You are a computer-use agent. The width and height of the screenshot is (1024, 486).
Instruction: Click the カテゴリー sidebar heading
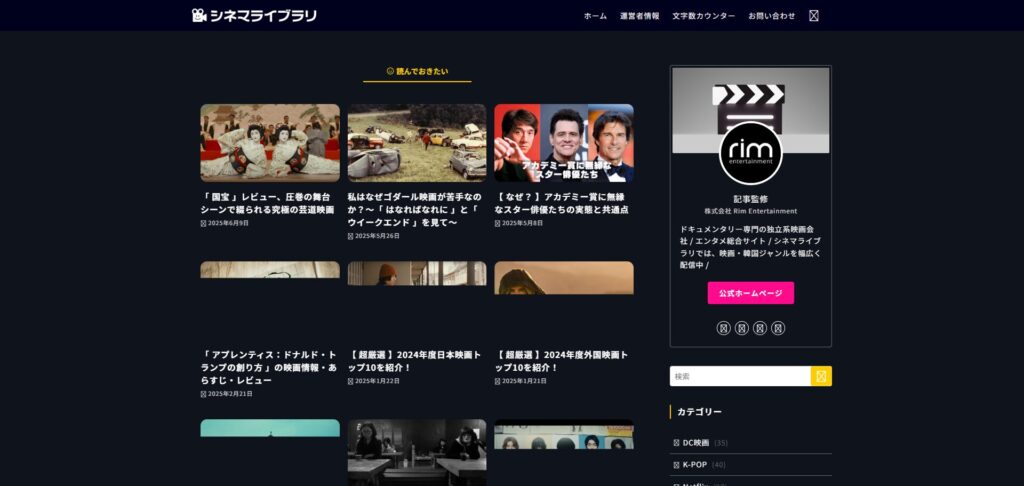pyautogui.click(x=699, y=412)
